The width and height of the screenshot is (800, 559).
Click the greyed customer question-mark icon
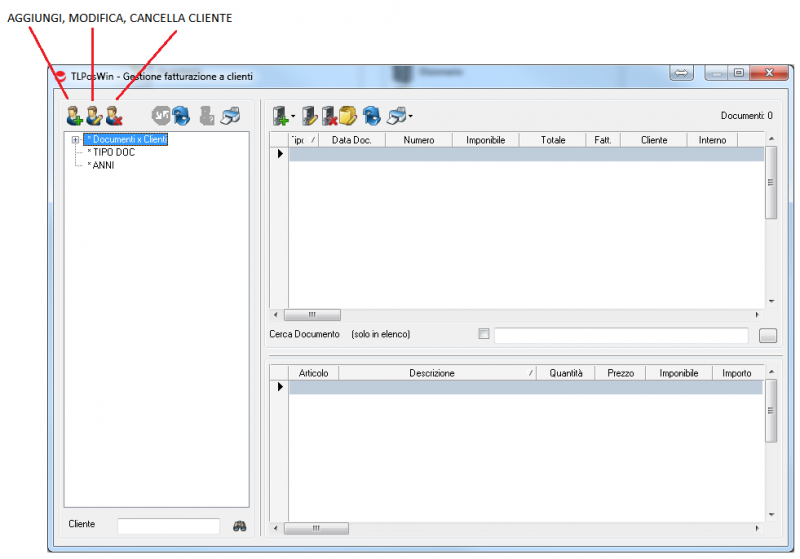point(207,116)
